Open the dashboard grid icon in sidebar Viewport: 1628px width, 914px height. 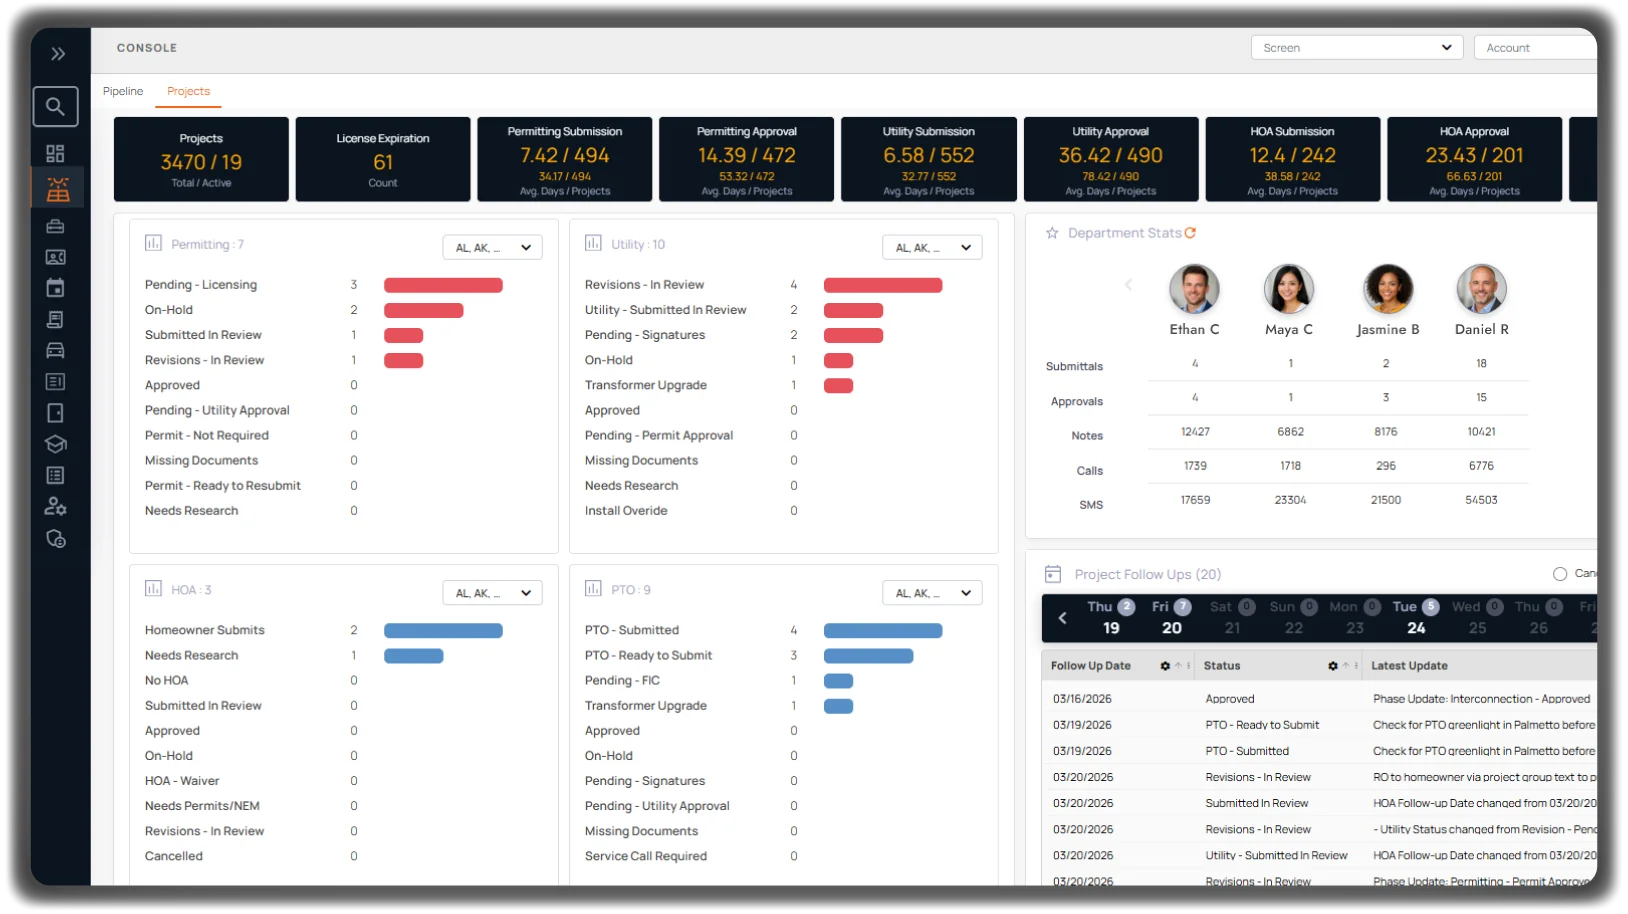55,153
